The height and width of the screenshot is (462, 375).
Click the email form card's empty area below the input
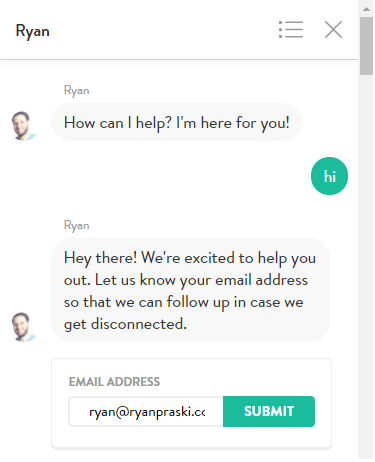191,437
